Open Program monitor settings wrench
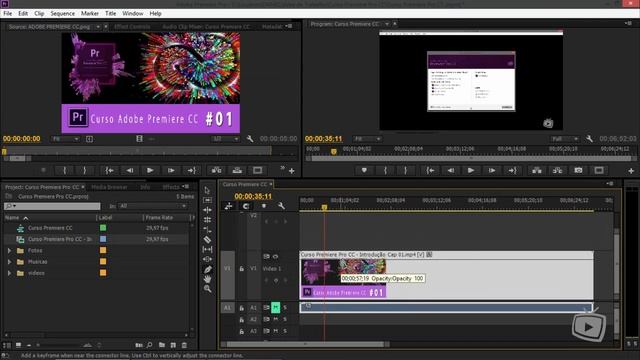640x360 pixels. click(x=589, y=139)
